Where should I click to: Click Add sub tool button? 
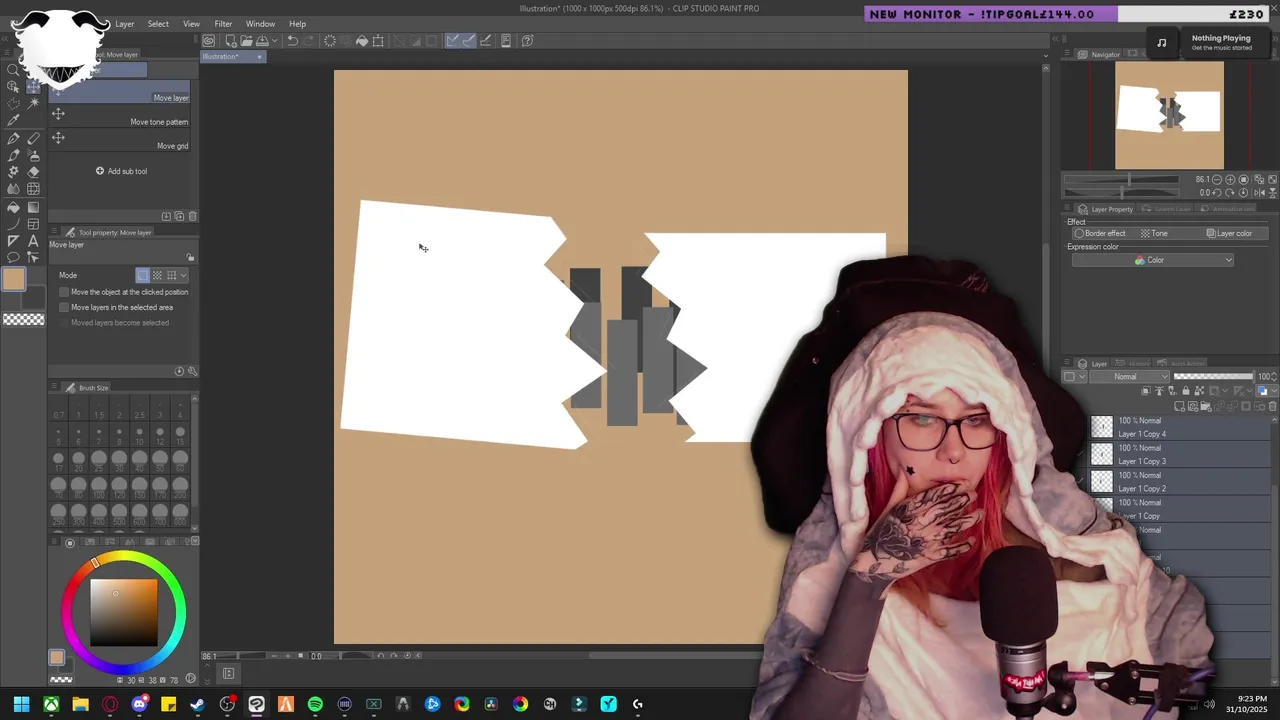(x=121, y=171)
